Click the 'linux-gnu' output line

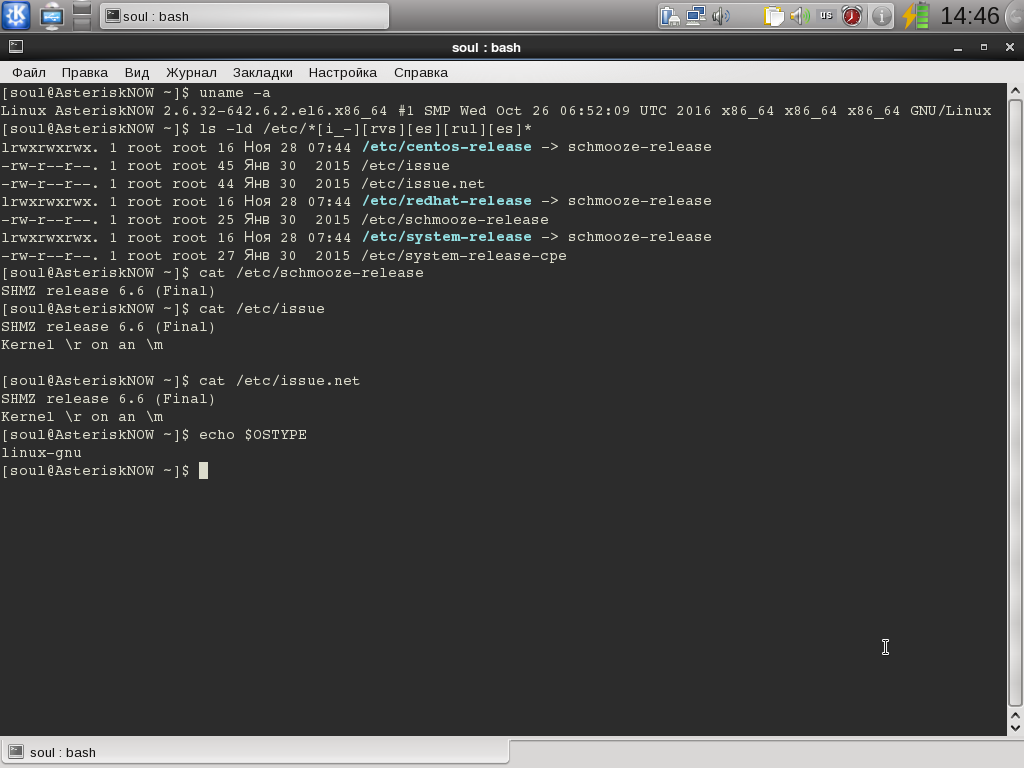41,453
